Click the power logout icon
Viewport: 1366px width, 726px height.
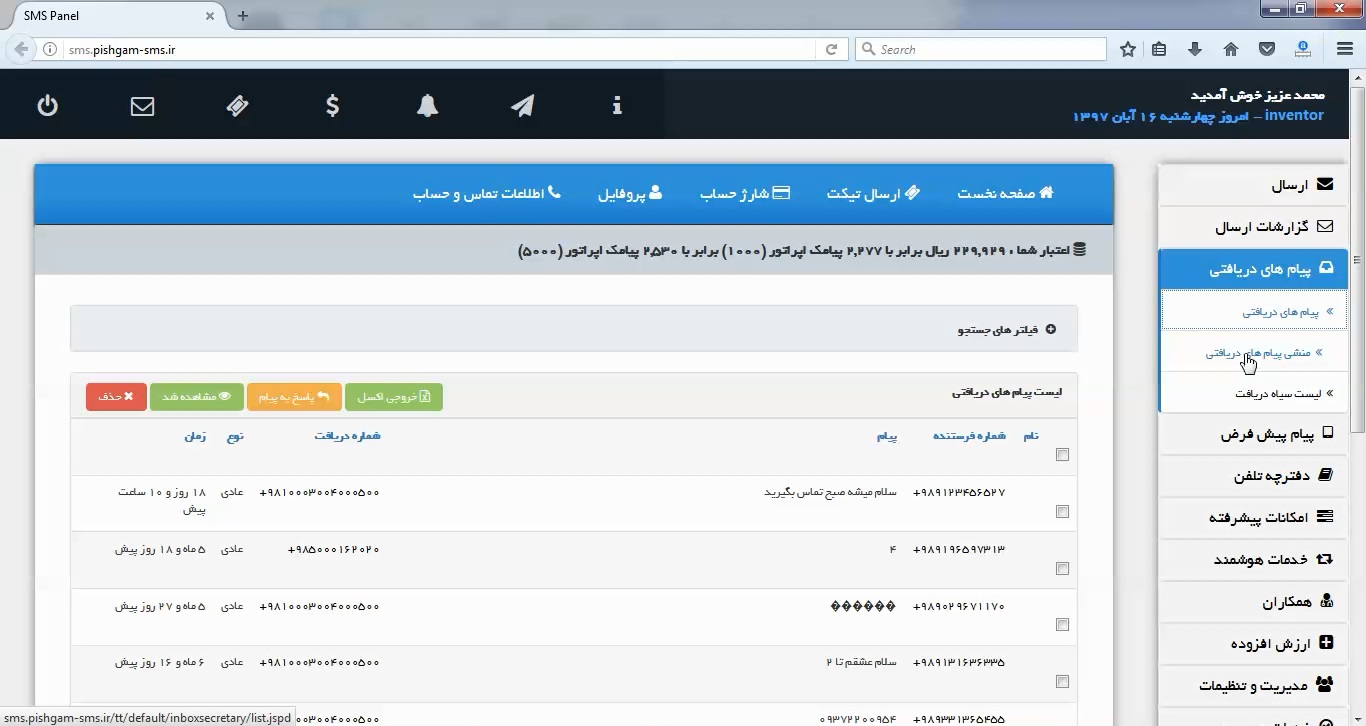(x=48, y=105)
